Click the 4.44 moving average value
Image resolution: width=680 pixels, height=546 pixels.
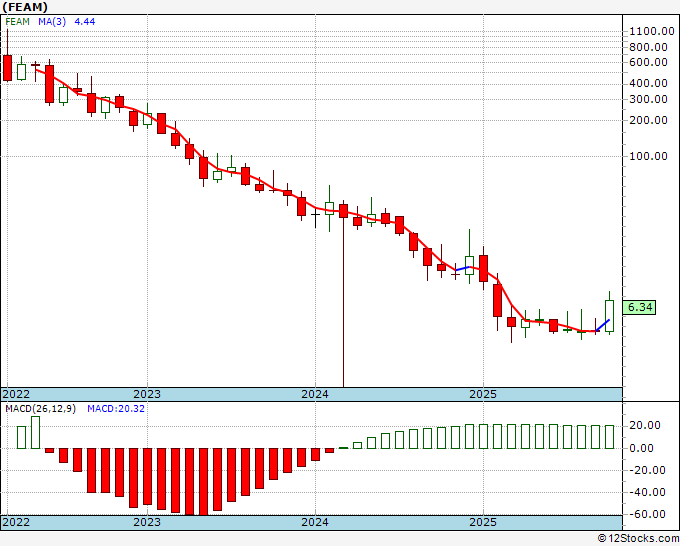85,22
